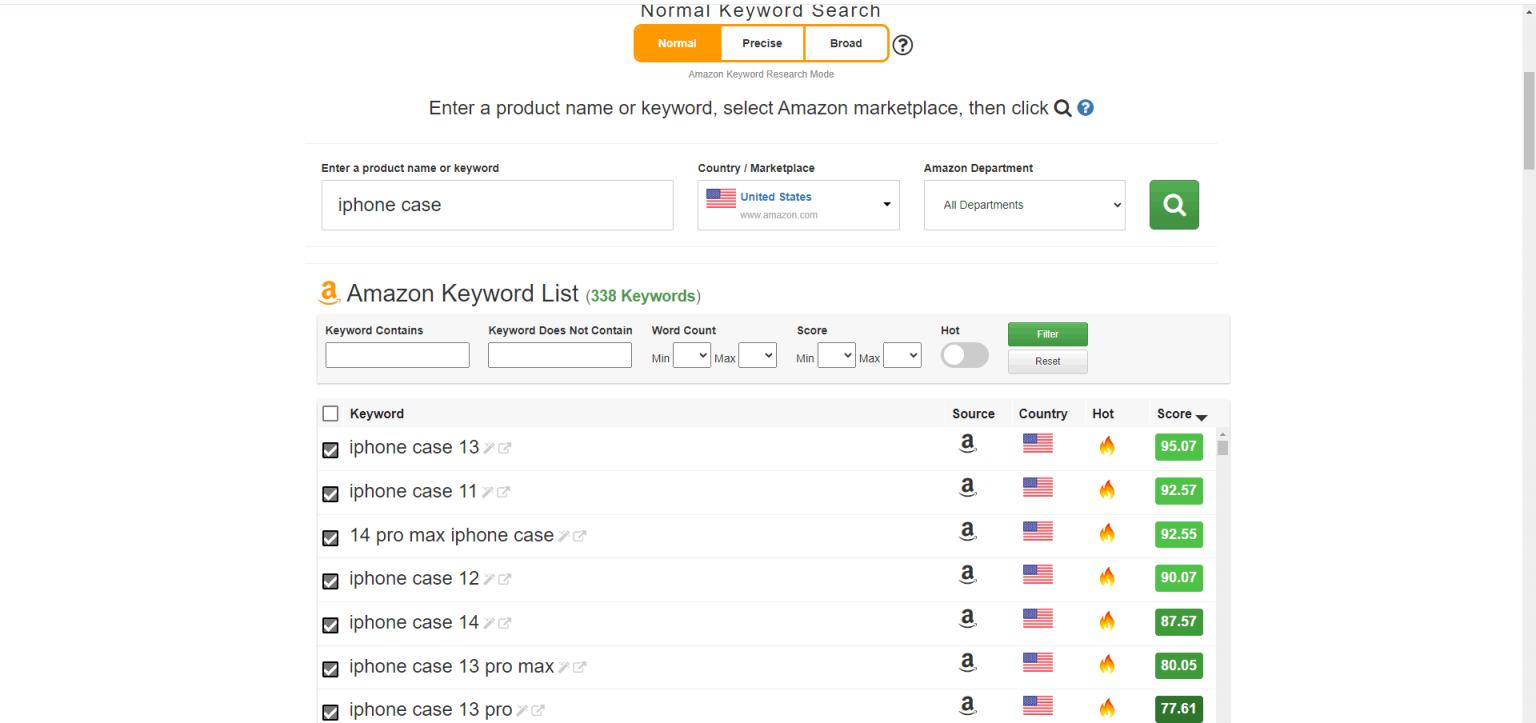Click the 14 pro max iphone case keyword
Image resolution: width=1536 pixels, height=723 pixels.
(x=451, y=535)
